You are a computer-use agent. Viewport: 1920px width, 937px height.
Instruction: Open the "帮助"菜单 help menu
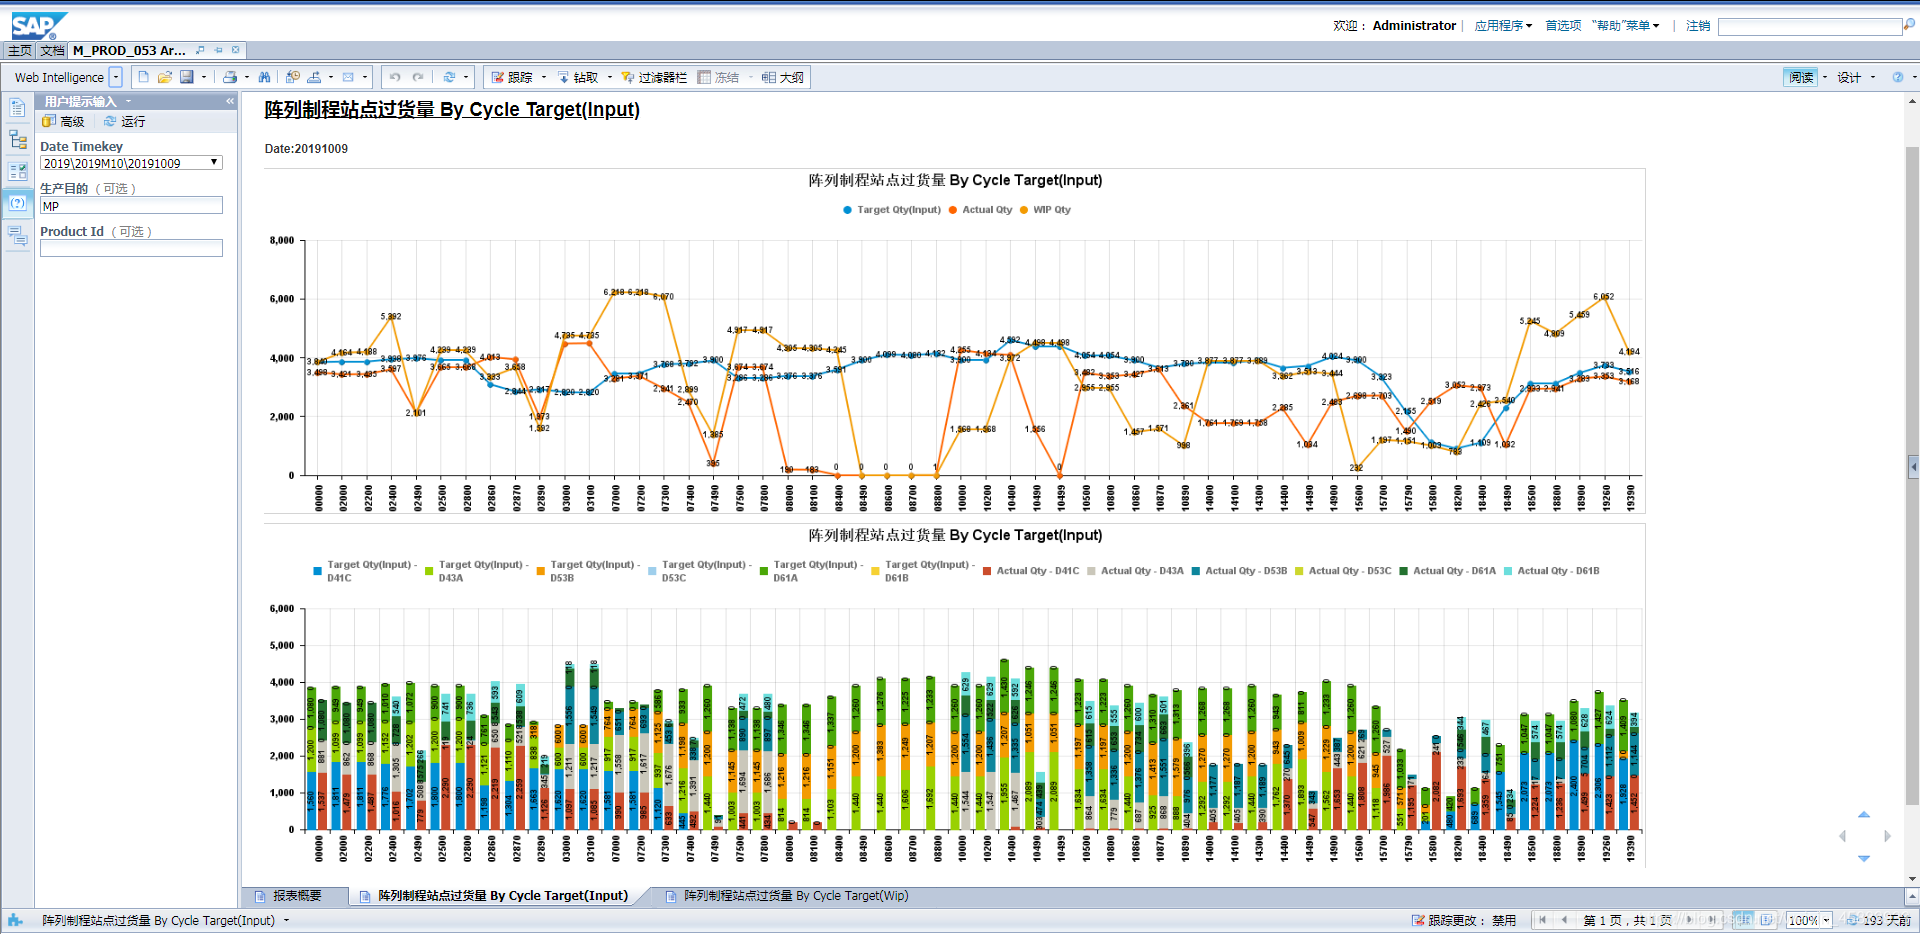point(1625,25)
